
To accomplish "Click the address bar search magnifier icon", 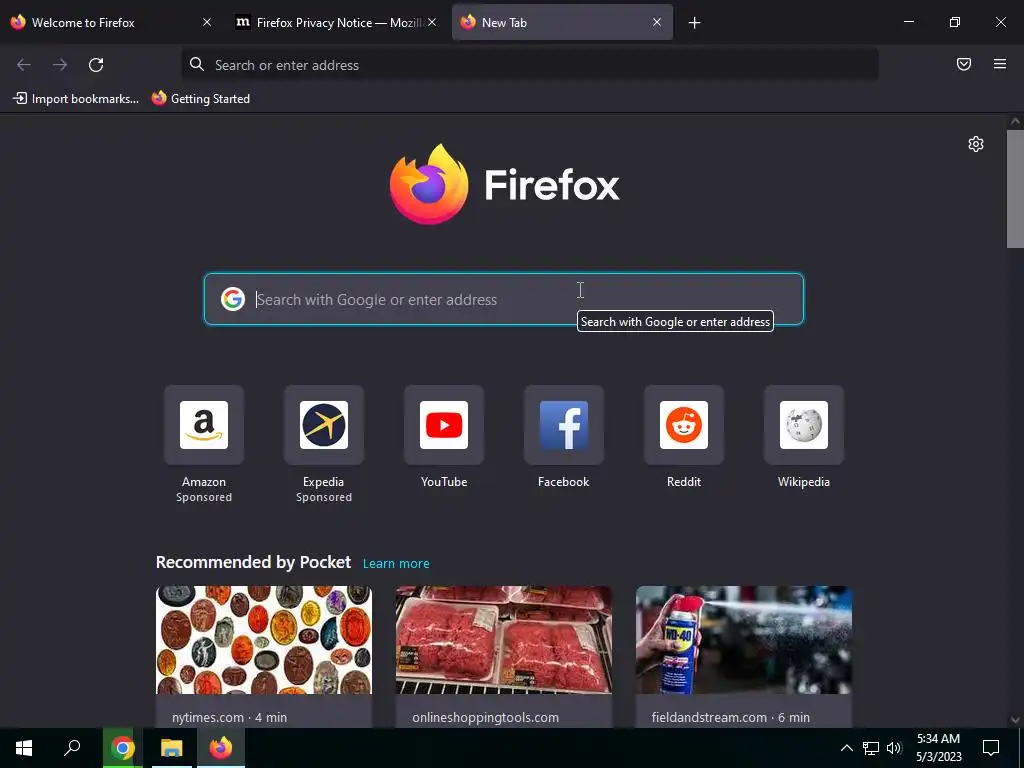I will coord(197,64).
